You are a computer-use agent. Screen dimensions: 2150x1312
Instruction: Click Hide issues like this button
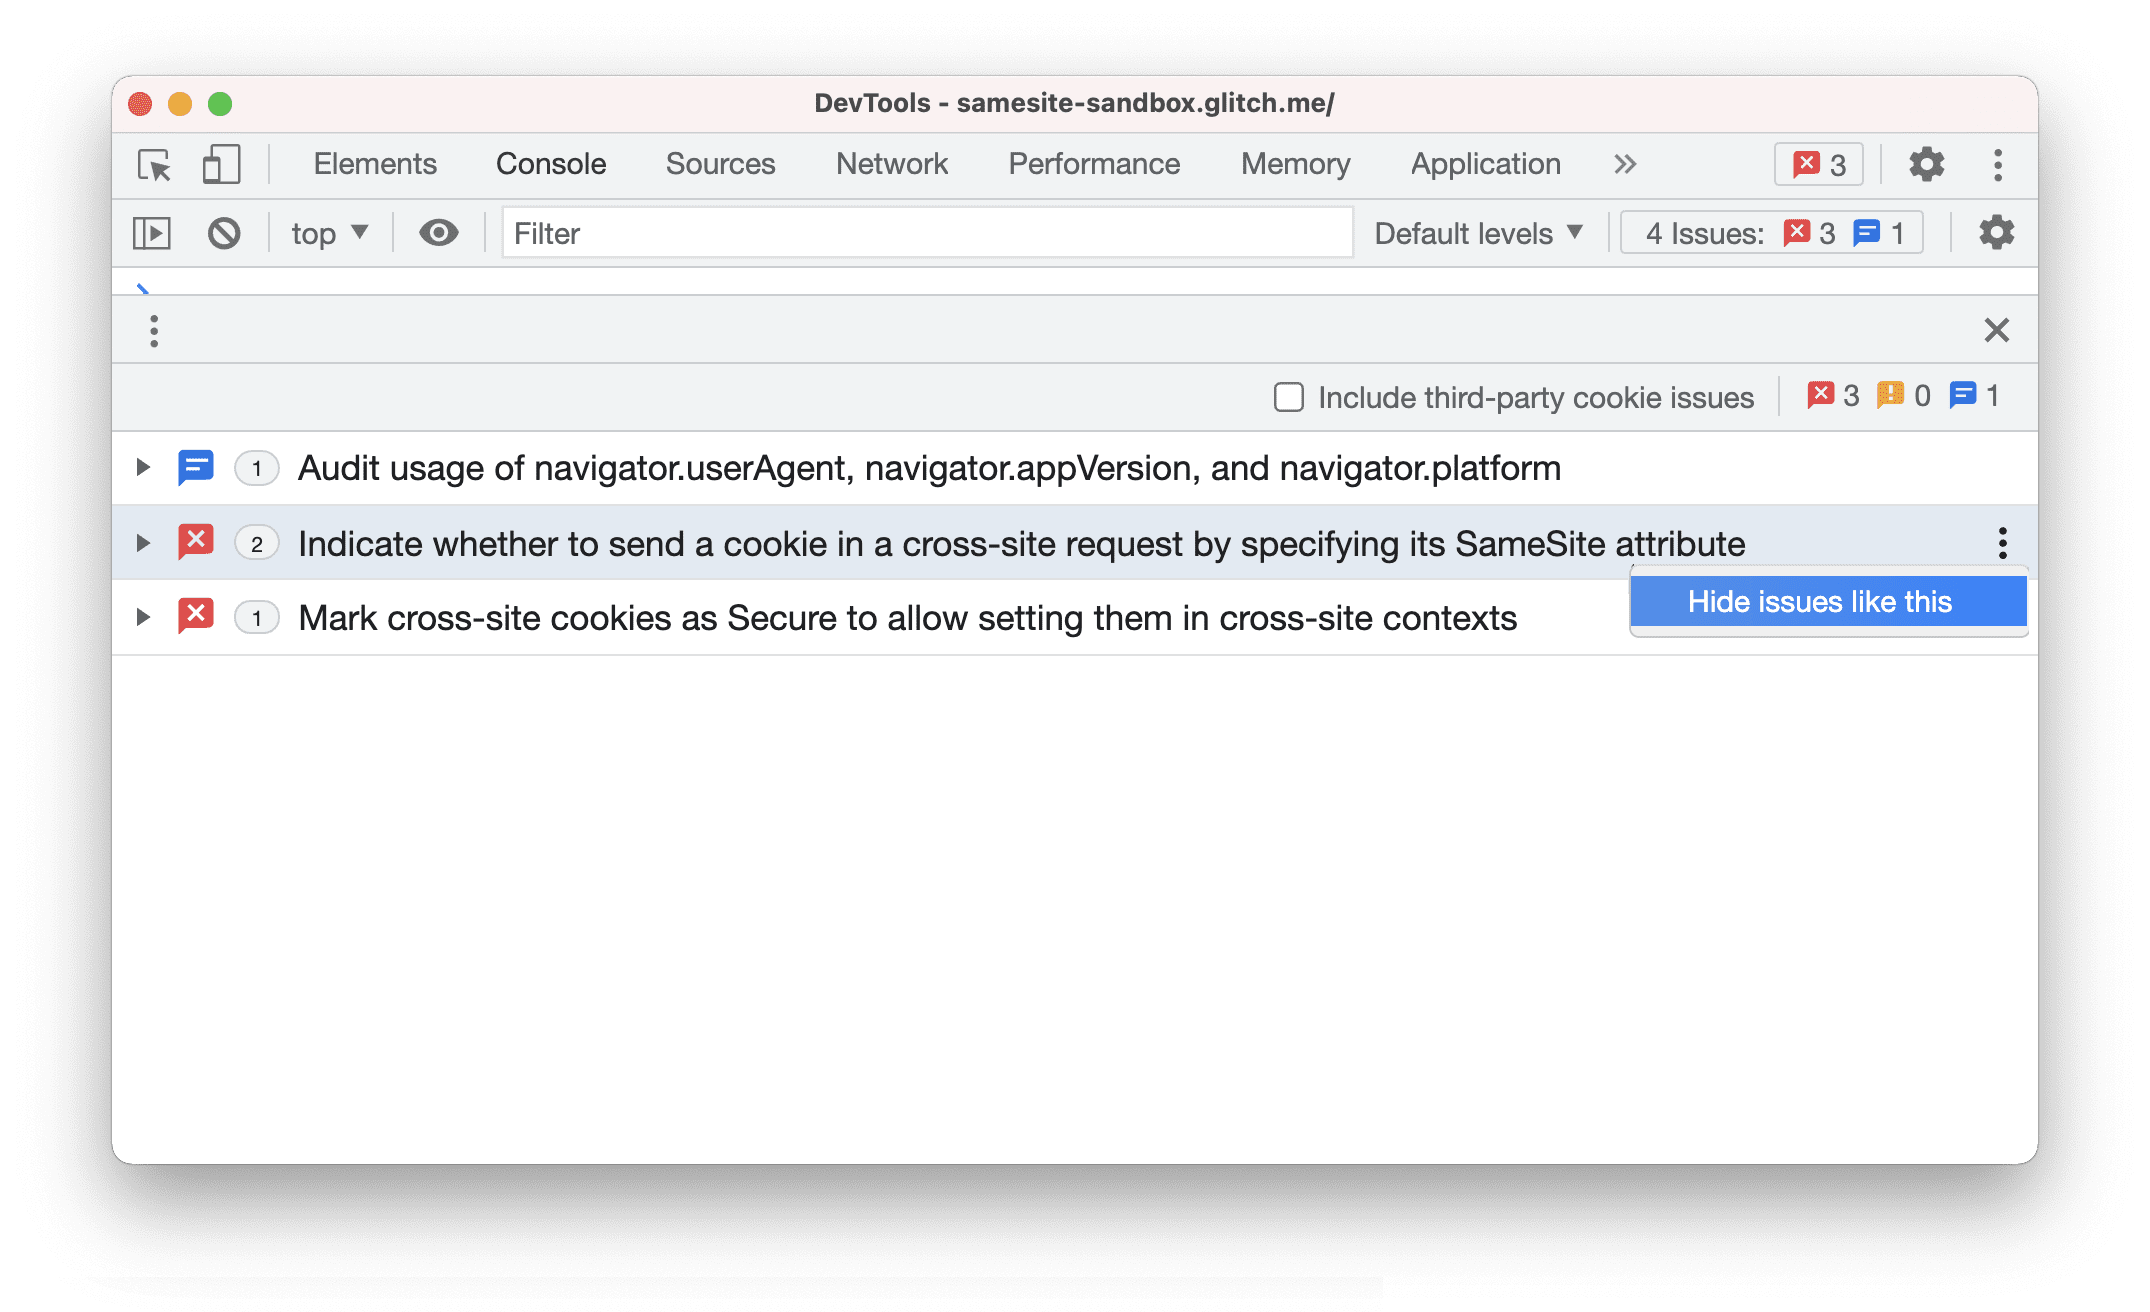(x=1823, y=601)
